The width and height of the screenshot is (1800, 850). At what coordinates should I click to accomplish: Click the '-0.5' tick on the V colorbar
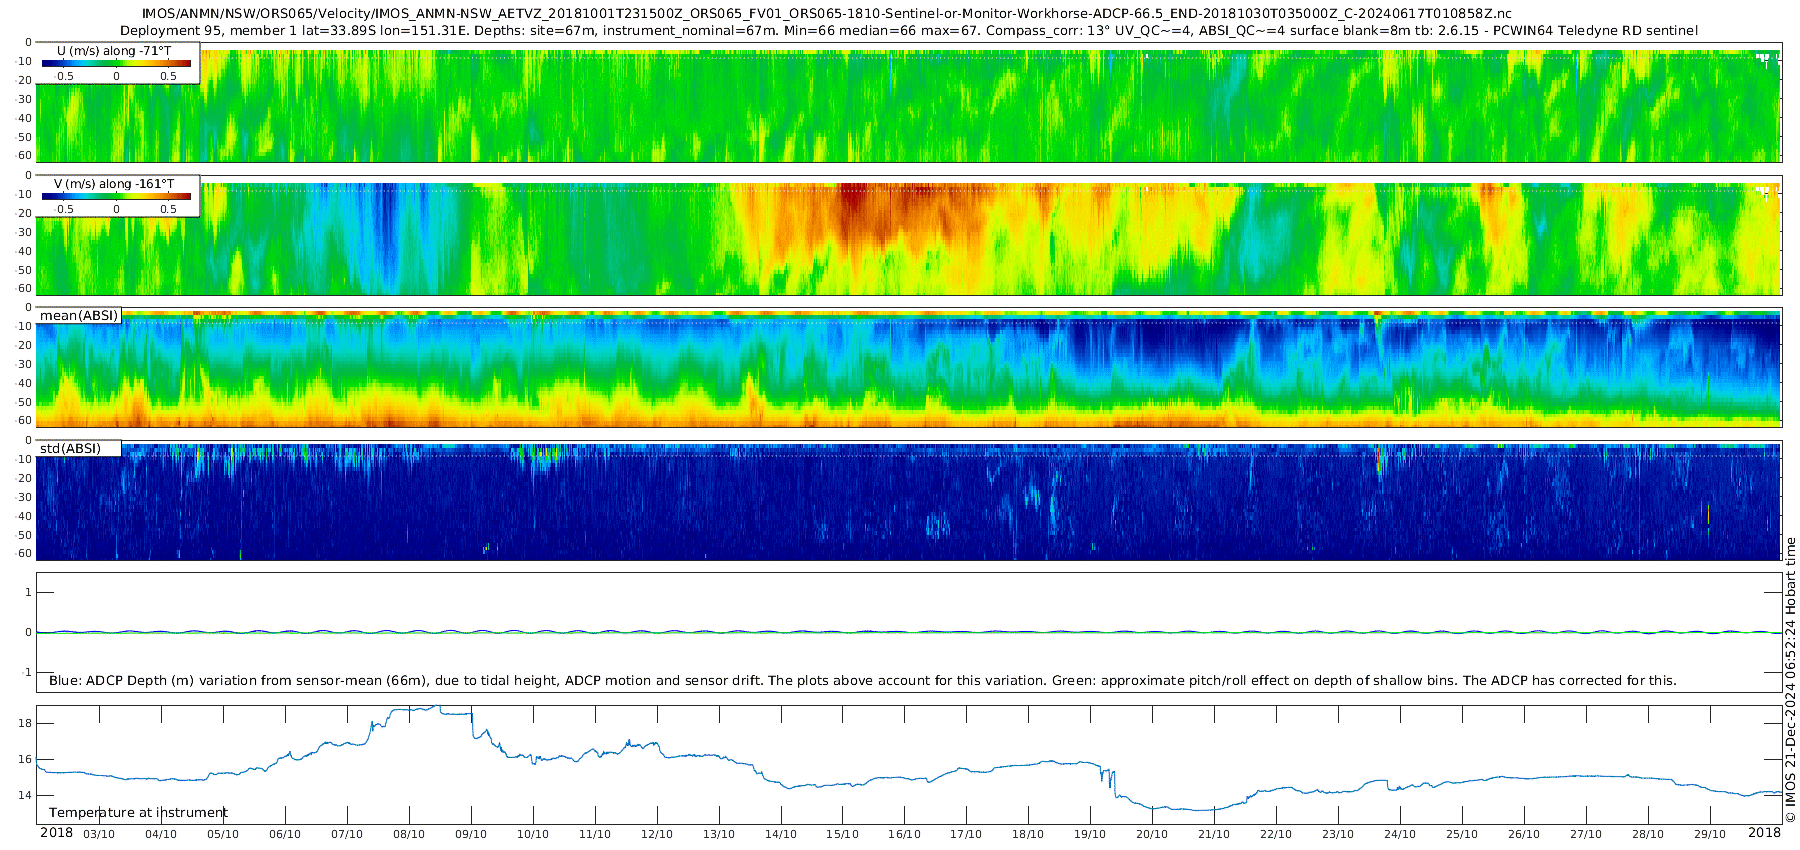63,209
